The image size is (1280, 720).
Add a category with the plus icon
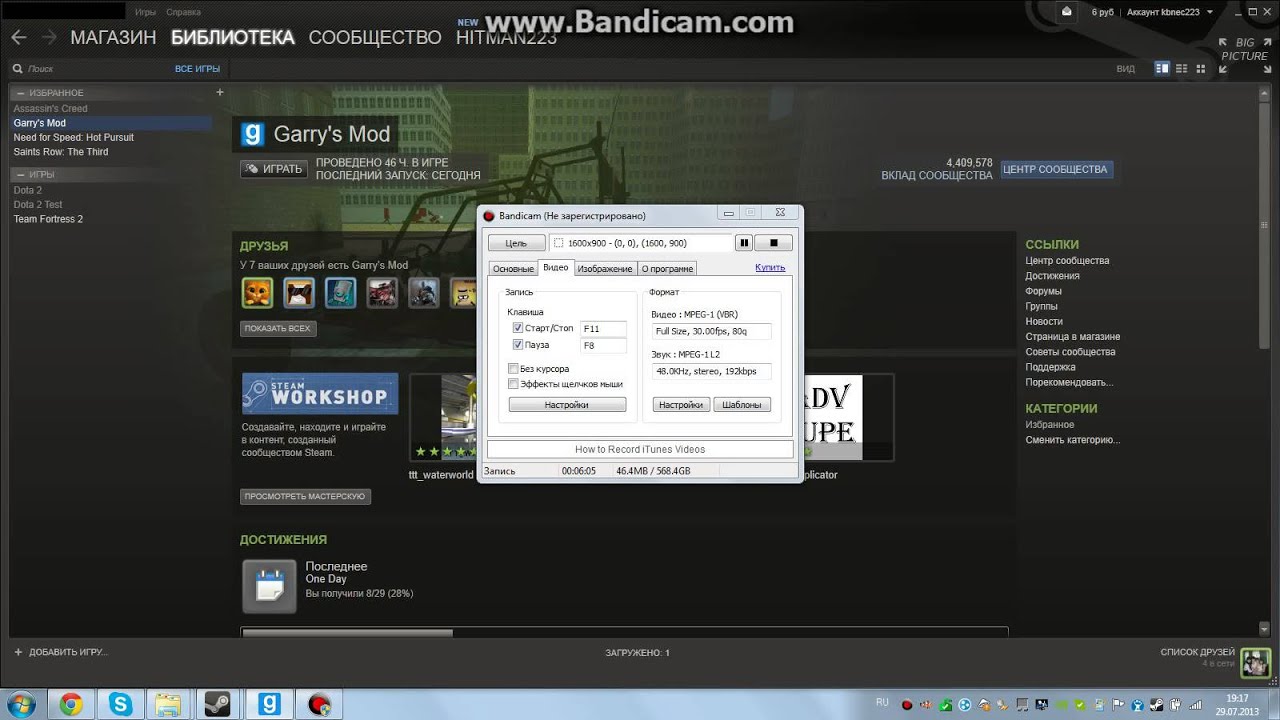tap(219, 92)
